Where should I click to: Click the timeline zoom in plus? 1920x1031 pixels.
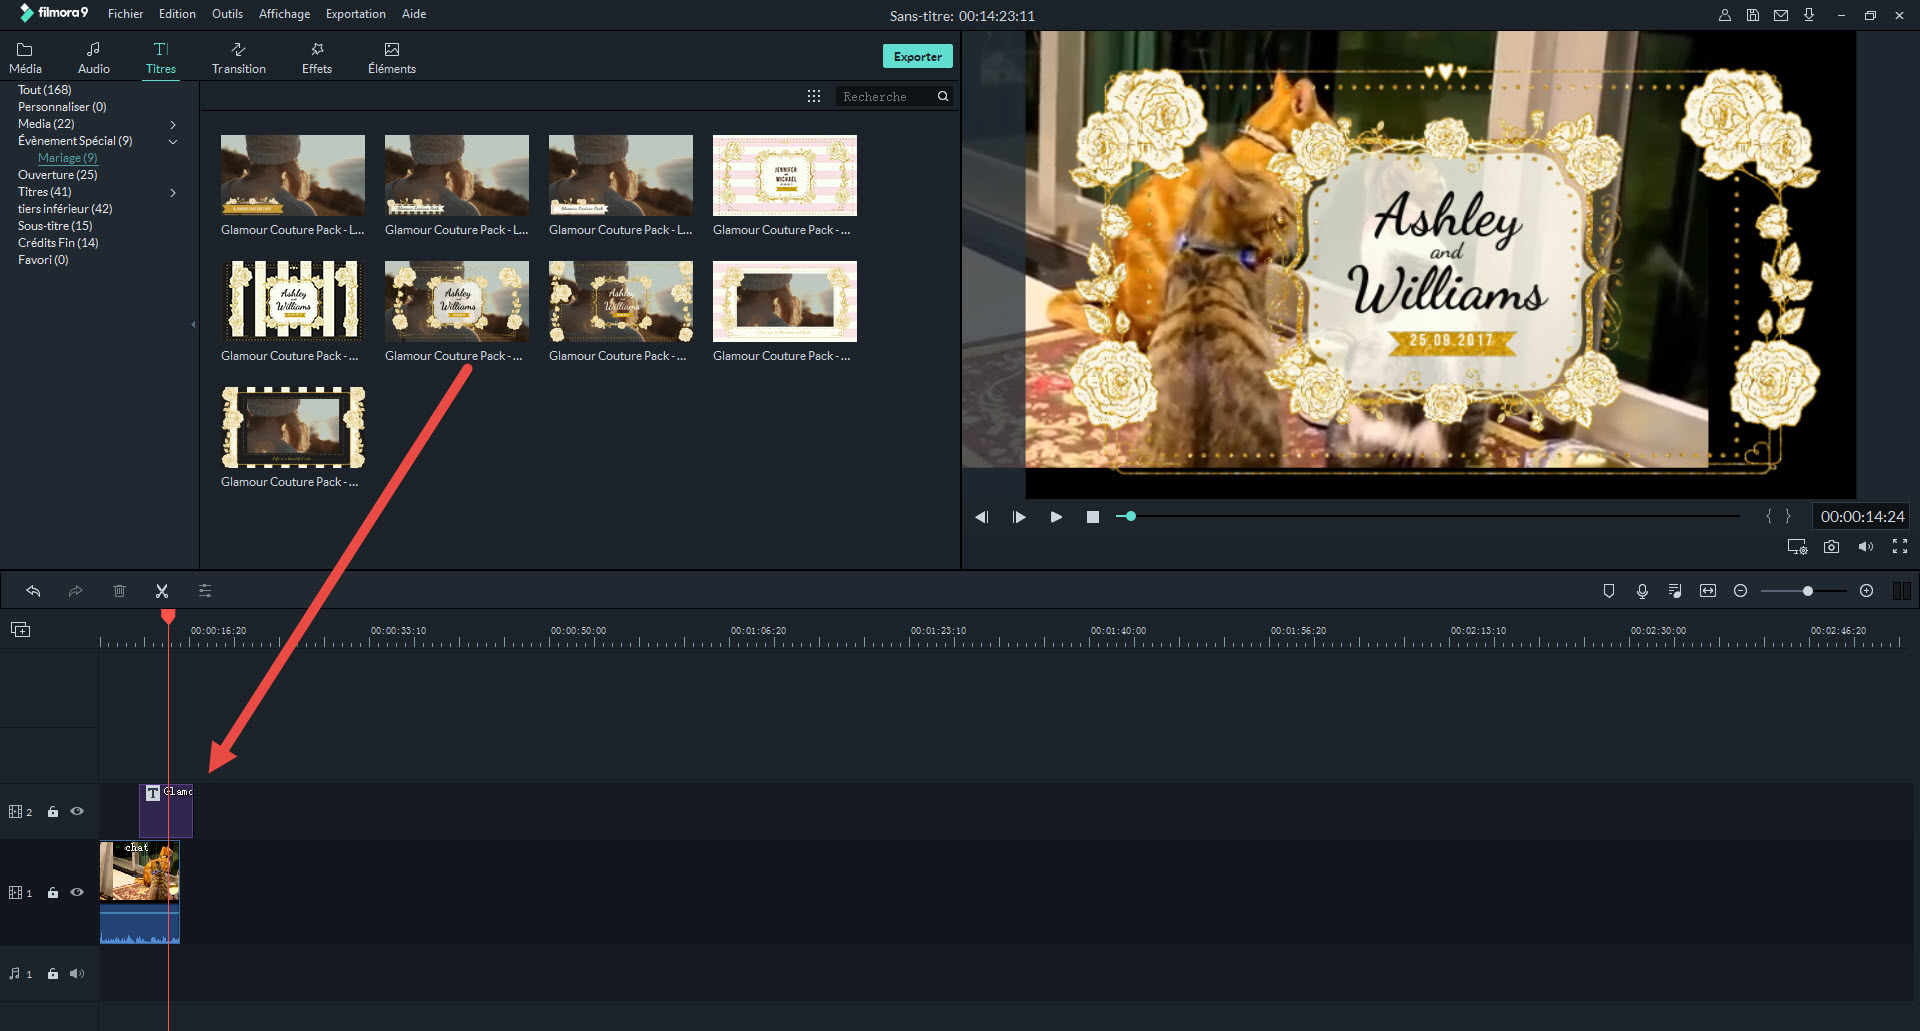click(x=1866, y=591)
